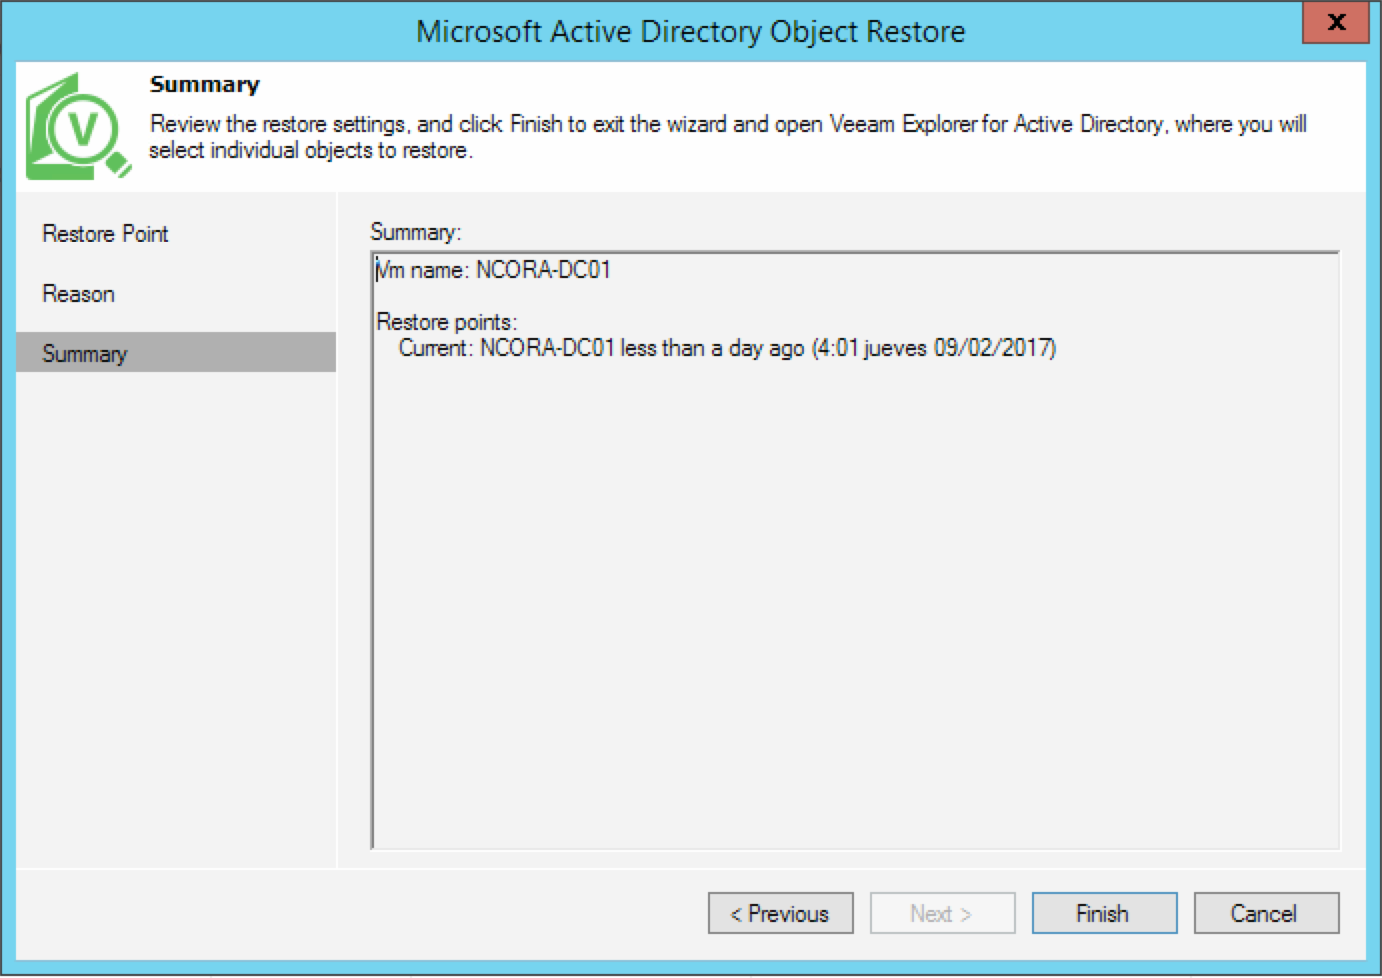Click the Cancel button
Screen dimensions: 1382x978
click(x=1265, y=912)
